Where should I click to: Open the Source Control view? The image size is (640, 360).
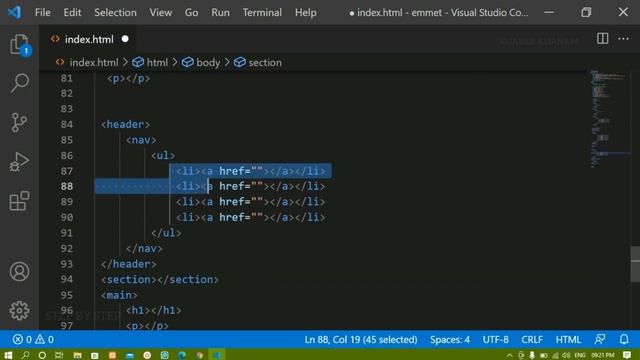19,122
